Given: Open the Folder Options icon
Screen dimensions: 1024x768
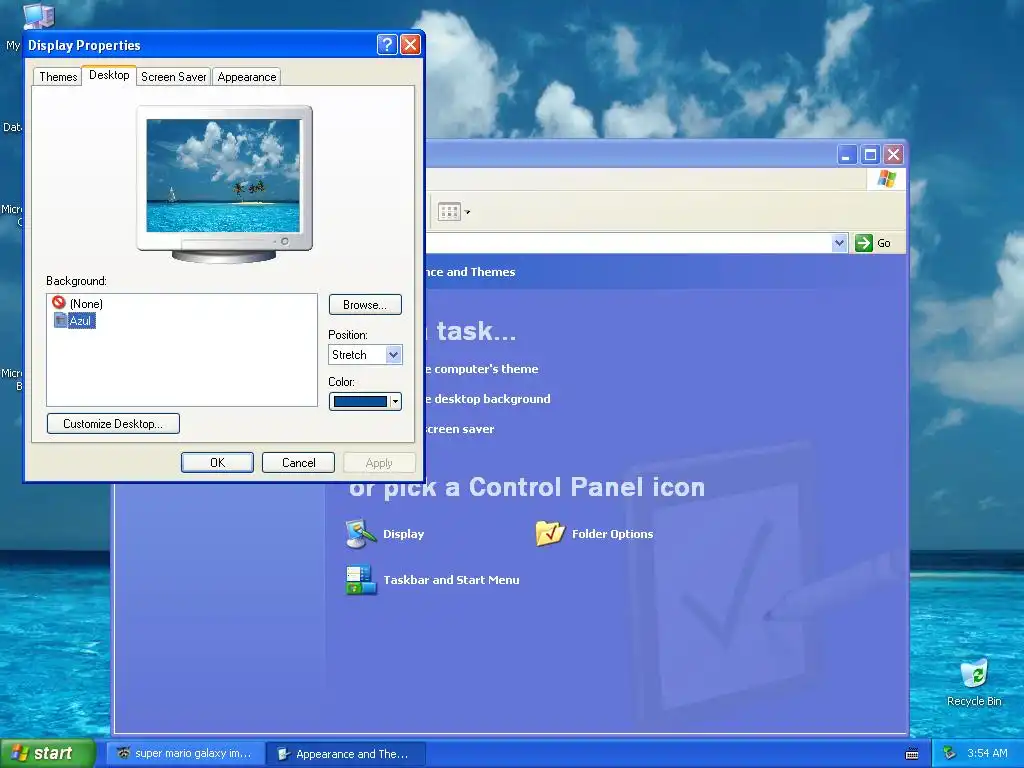Looking at the screenshot, I should 550,534.
